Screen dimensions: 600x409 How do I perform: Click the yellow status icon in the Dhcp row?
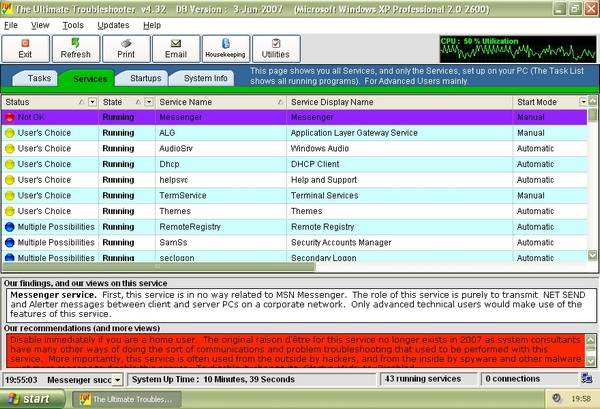tap(10, 164)
